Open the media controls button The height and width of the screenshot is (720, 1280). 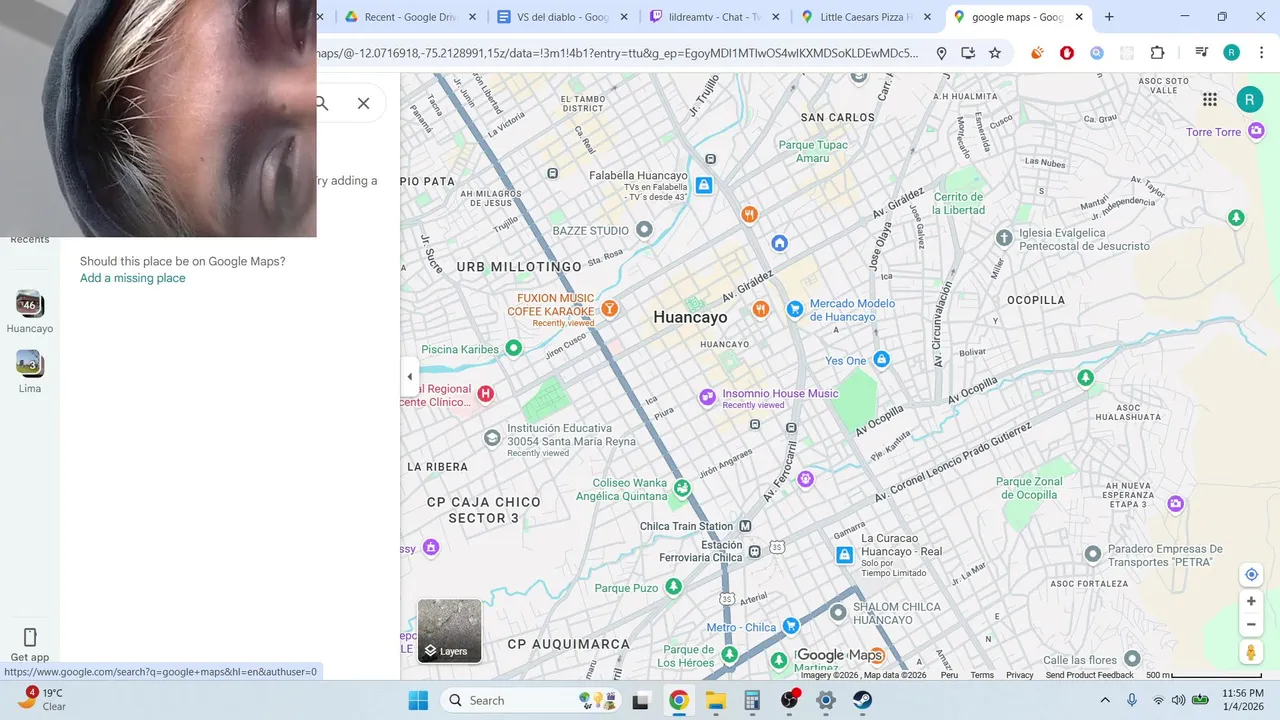1202,53
